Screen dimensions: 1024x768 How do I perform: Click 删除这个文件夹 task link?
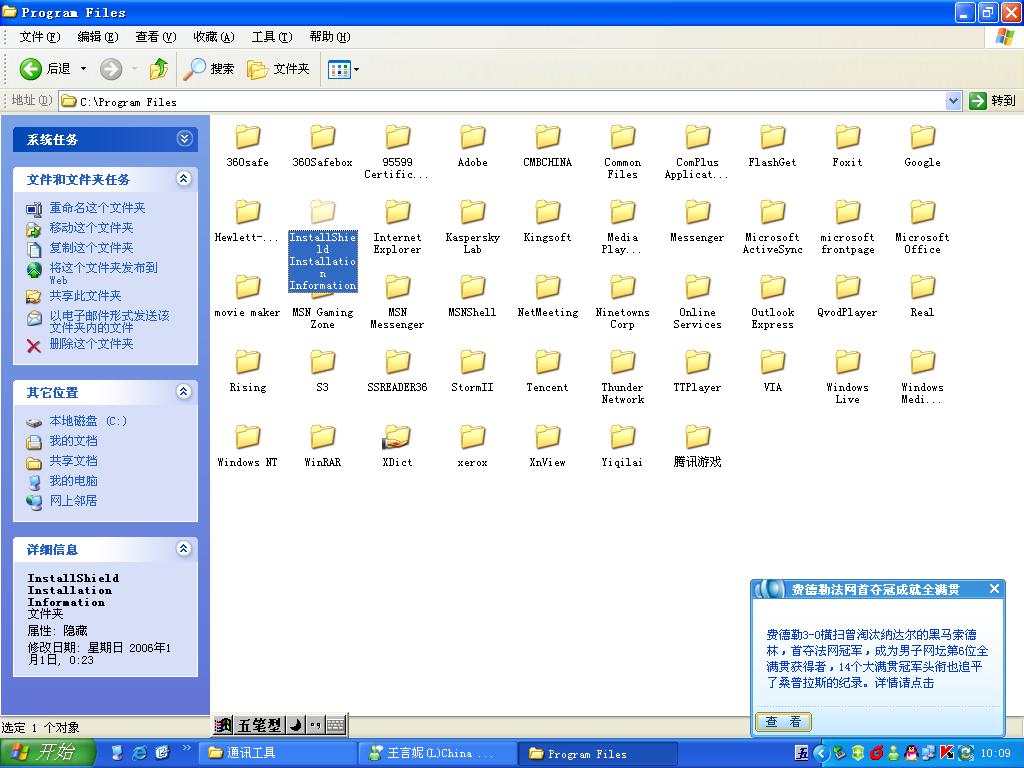(x=91, y=344)
